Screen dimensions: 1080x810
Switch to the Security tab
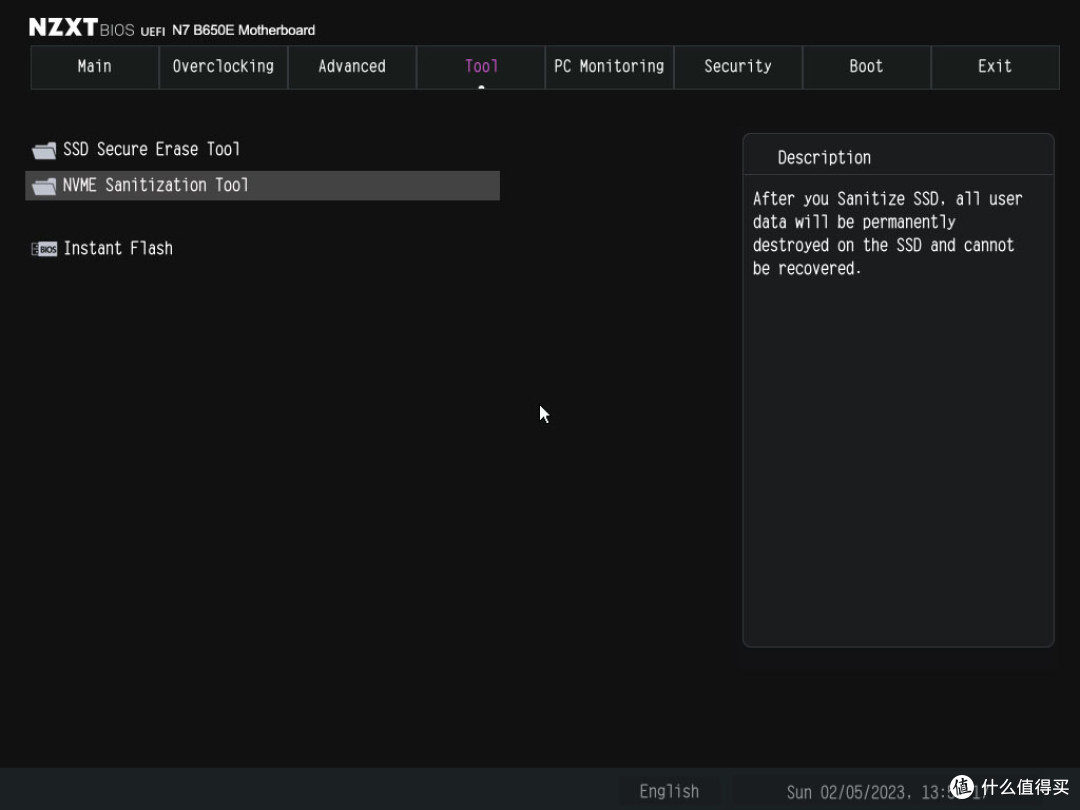[738, 67]
